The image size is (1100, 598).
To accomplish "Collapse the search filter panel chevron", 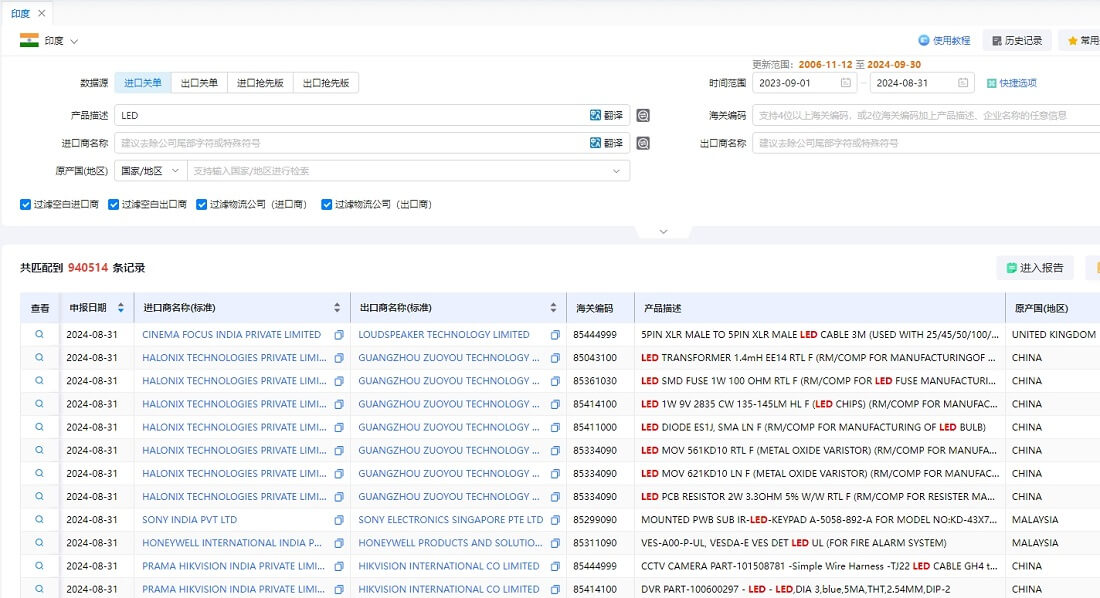I will tap(663, 232).
